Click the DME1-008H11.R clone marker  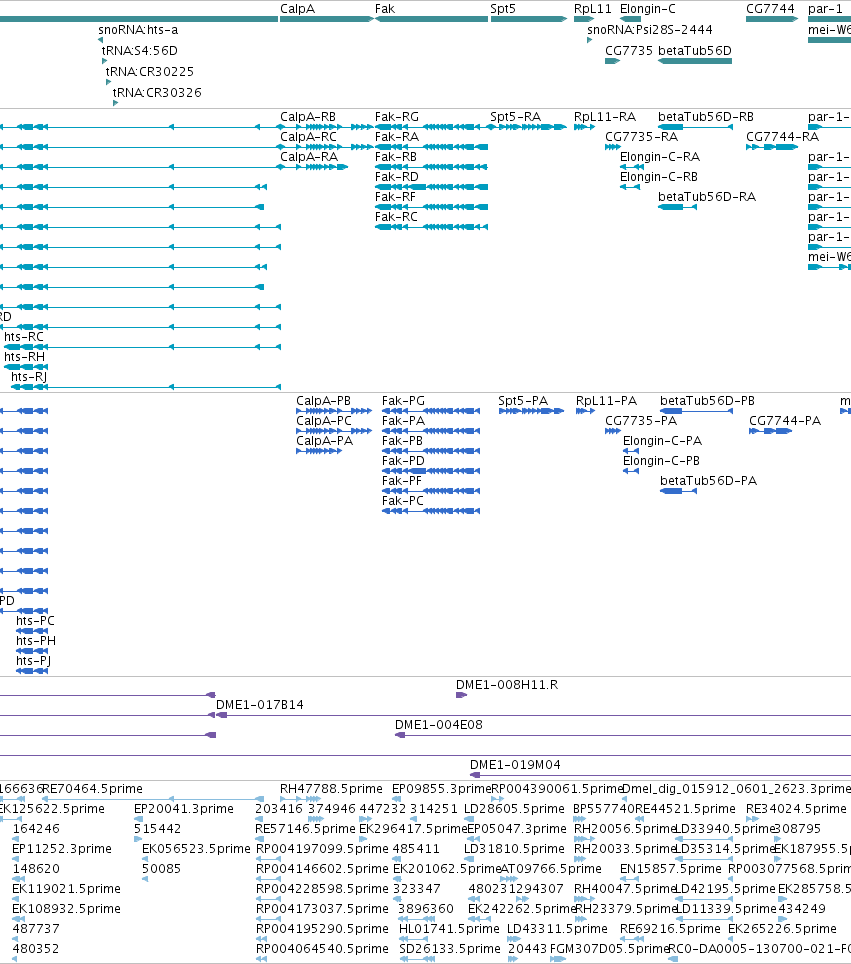461,695
